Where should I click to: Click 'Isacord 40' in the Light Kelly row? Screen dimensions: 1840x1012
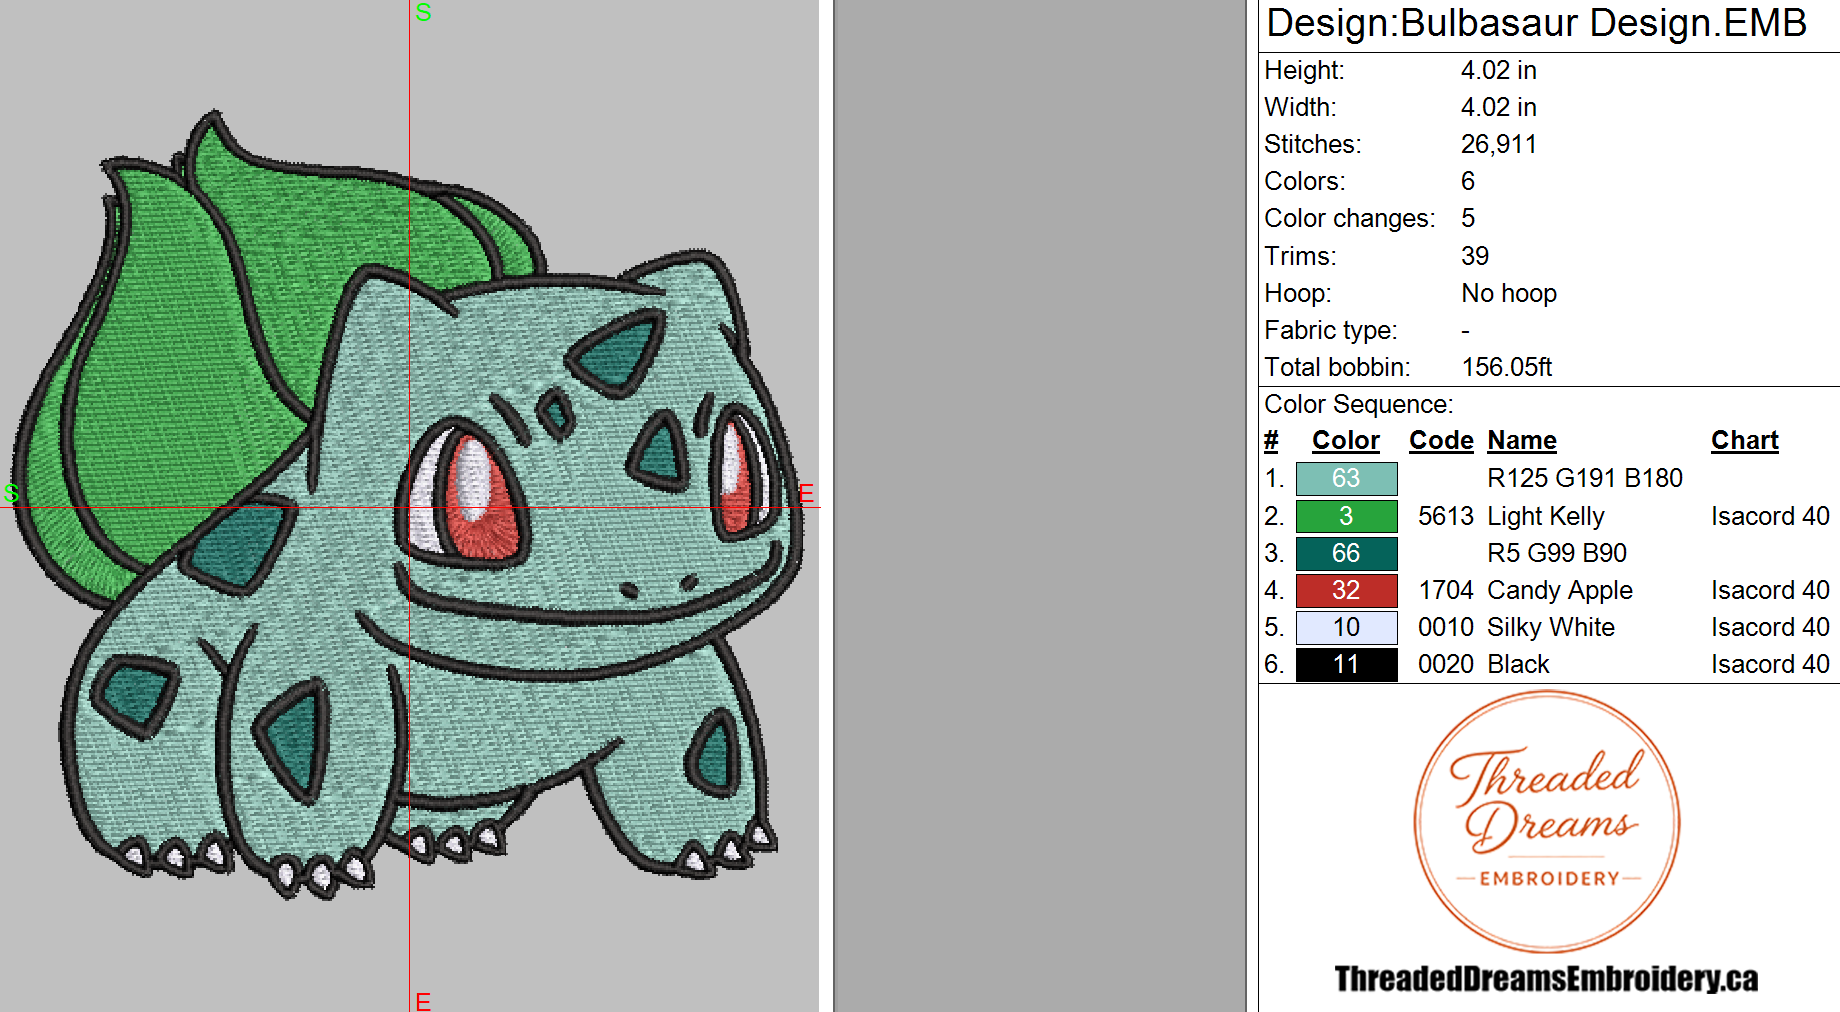point(1770,516)
